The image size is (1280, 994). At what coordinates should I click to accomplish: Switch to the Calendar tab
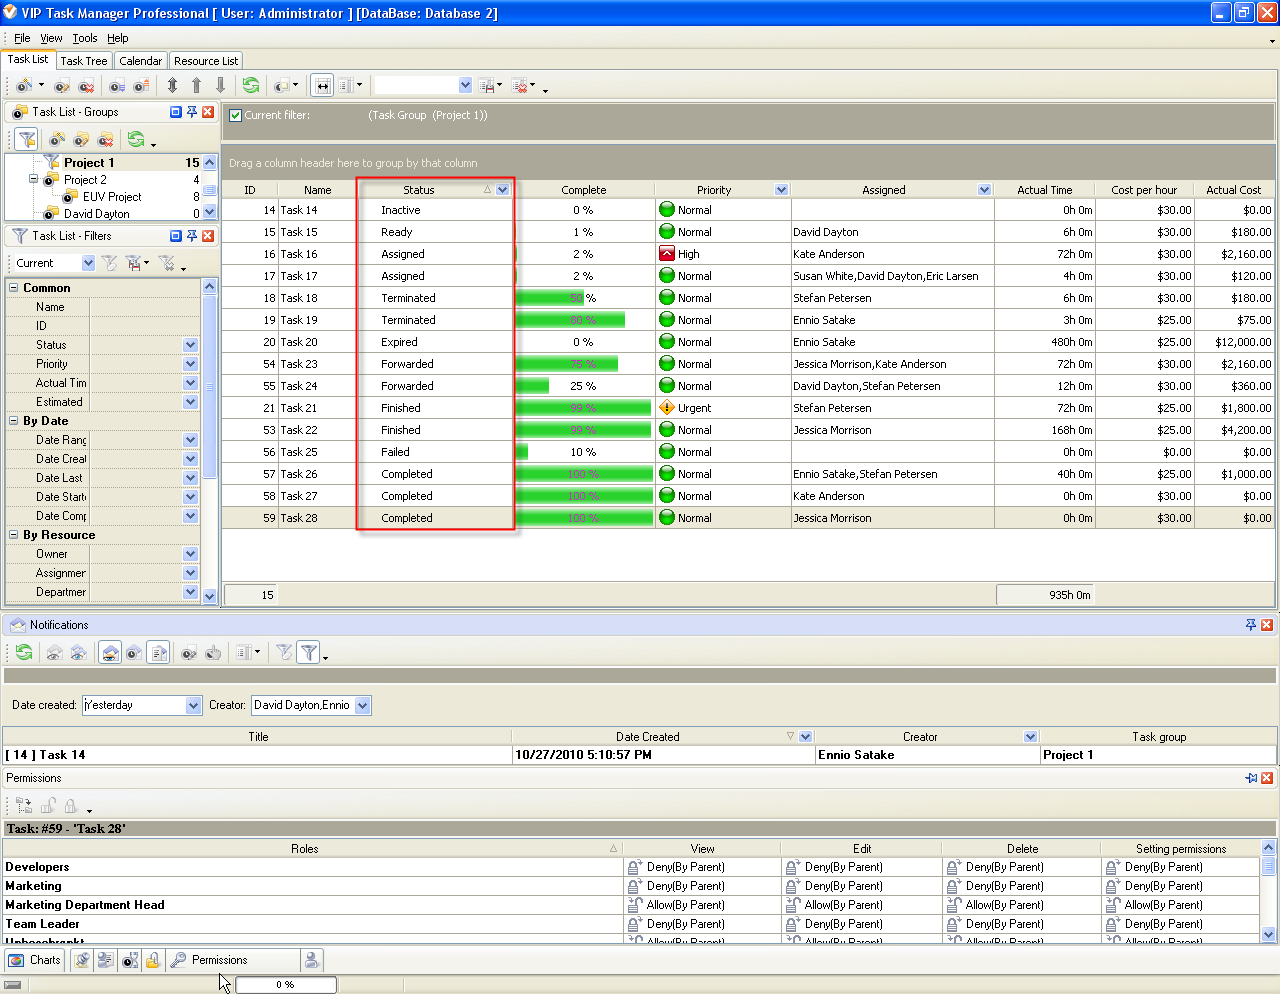coord(140,61)
